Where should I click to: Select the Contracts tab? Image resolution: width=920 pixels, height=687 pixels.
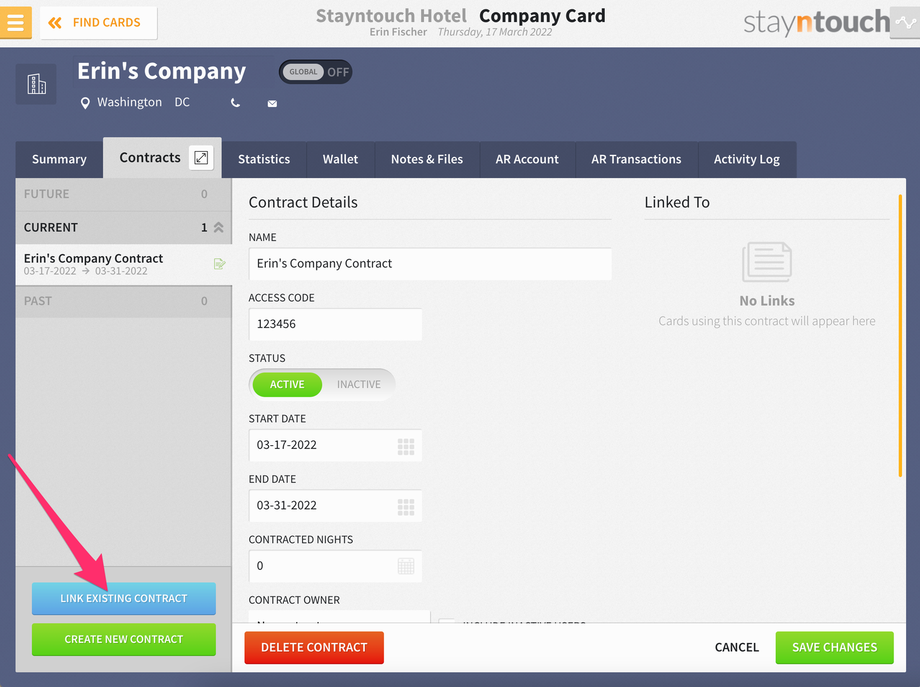pyautogui.click(x=150, y=157)
